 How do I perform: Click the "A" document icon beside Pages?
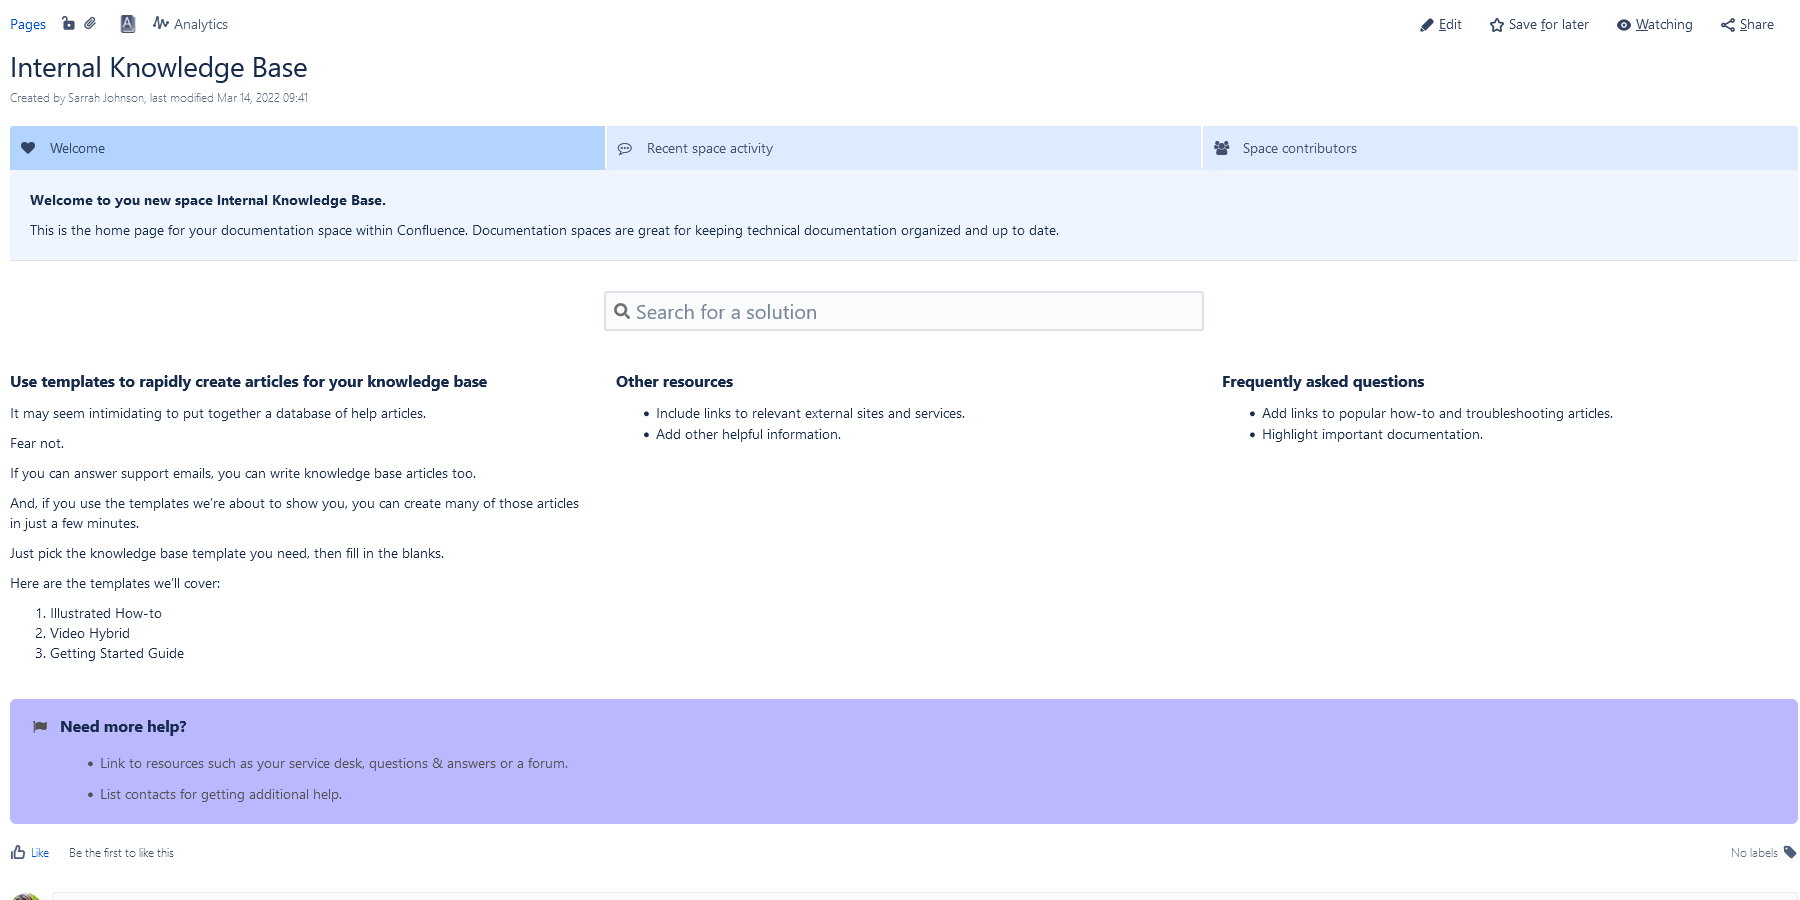pyautogui.click(x=128, y=23)
